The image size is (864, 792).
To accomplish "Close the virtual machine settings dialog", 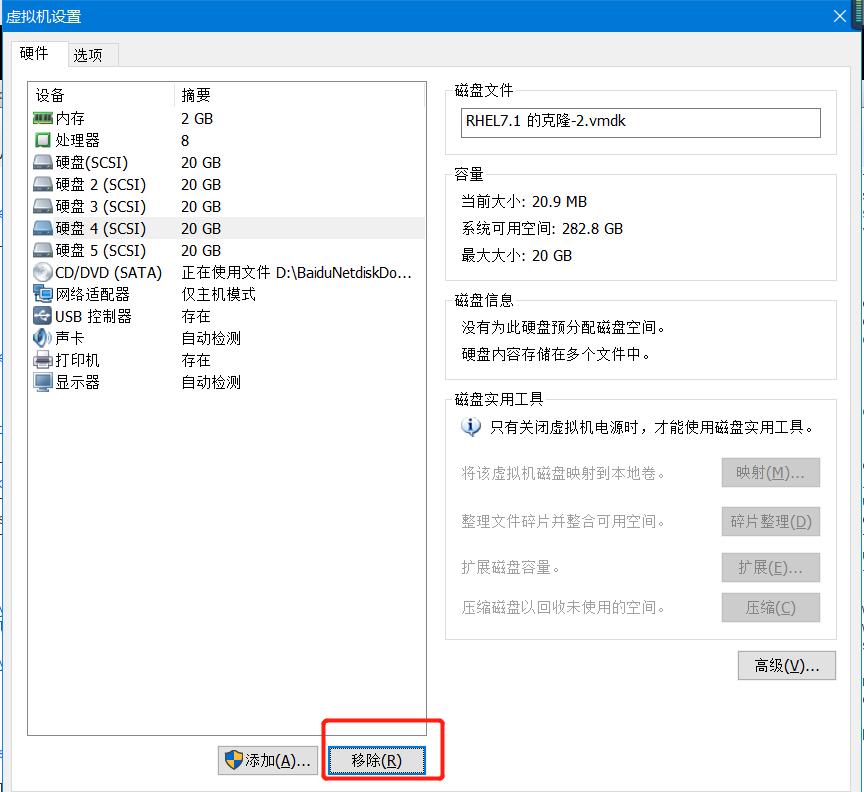I will point(841,16).
